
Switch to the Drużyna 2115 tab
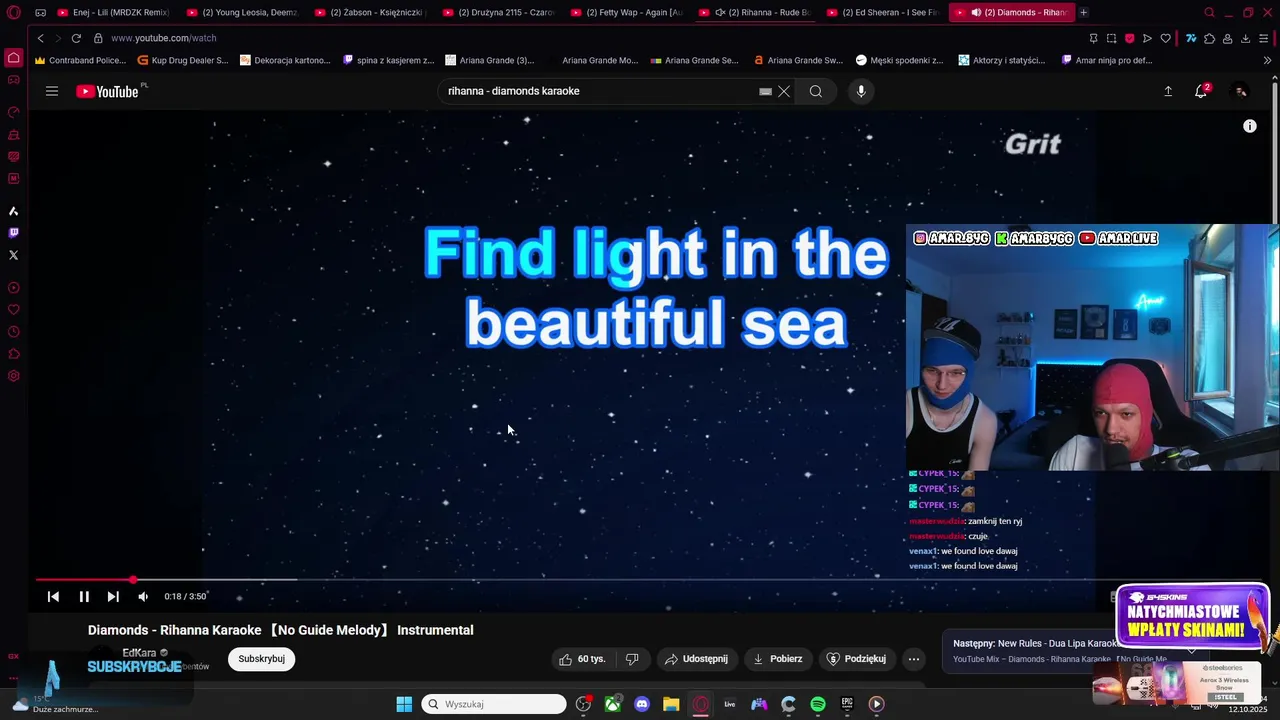point(498,12)
